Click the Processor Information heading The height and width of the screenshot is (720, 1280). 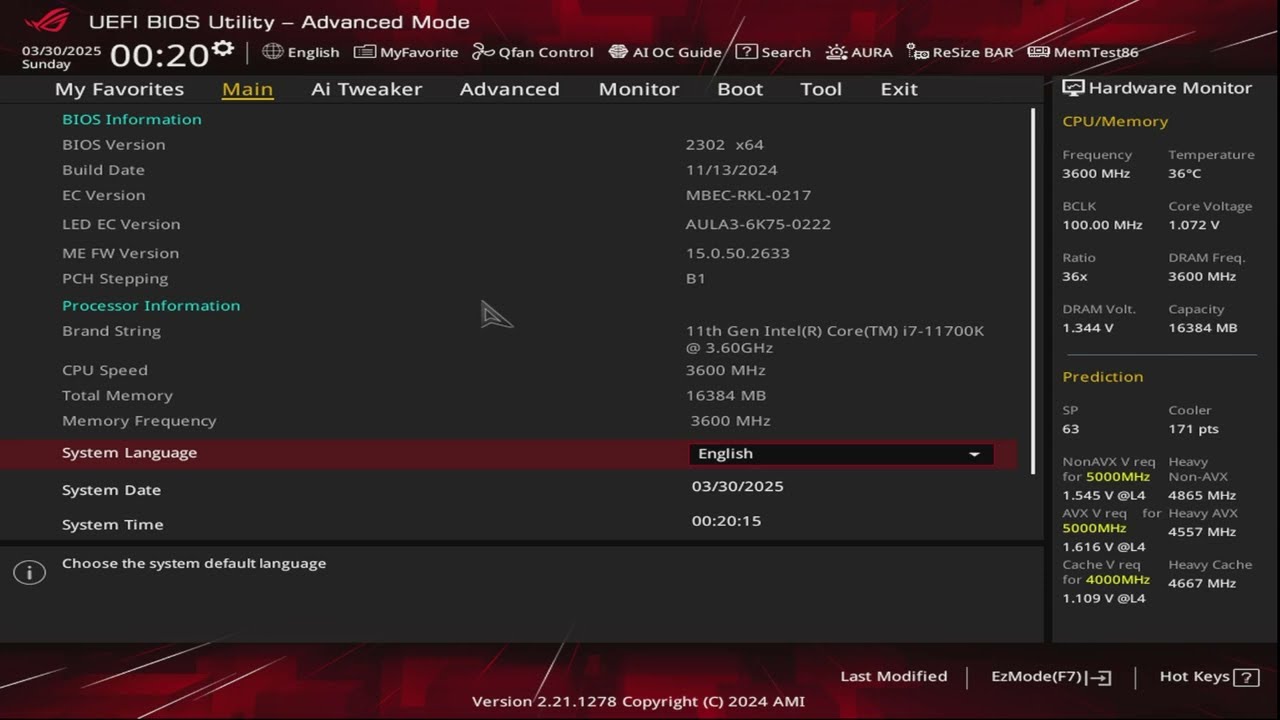(x=151, y=306)
